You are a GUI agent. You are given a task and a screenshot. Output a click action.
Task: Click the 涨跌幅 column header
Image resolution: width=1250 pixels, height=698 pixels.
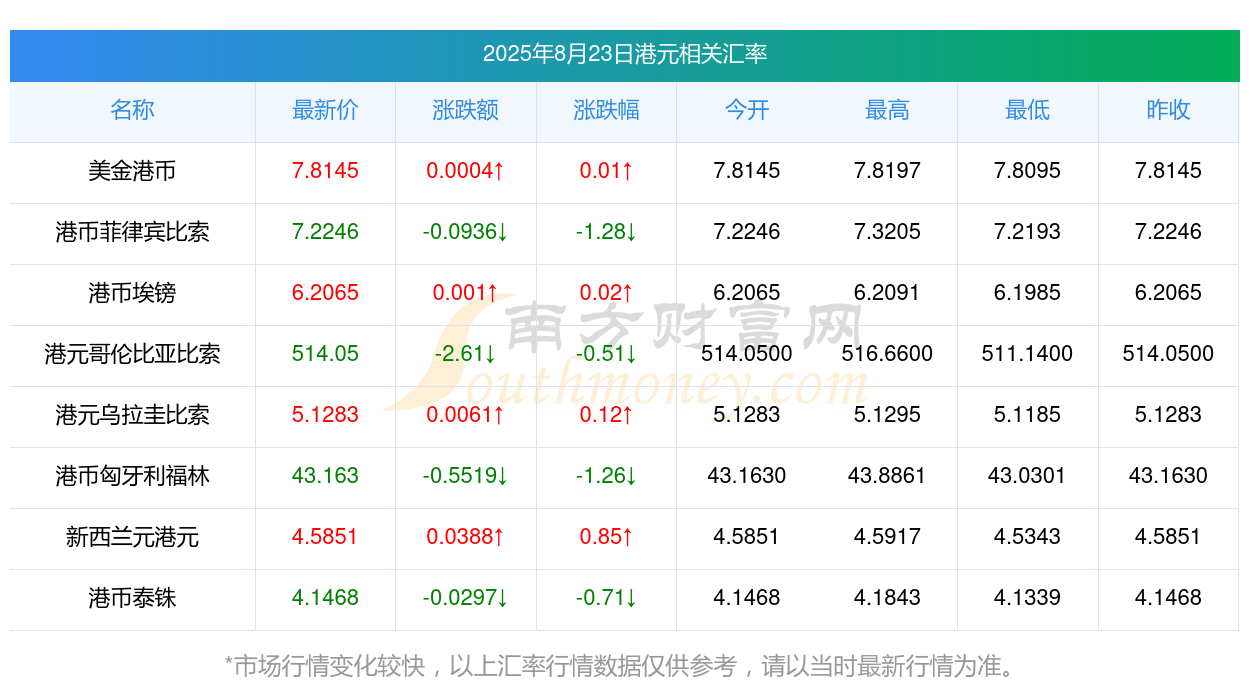pyautogui.click(x=606, y=110)
